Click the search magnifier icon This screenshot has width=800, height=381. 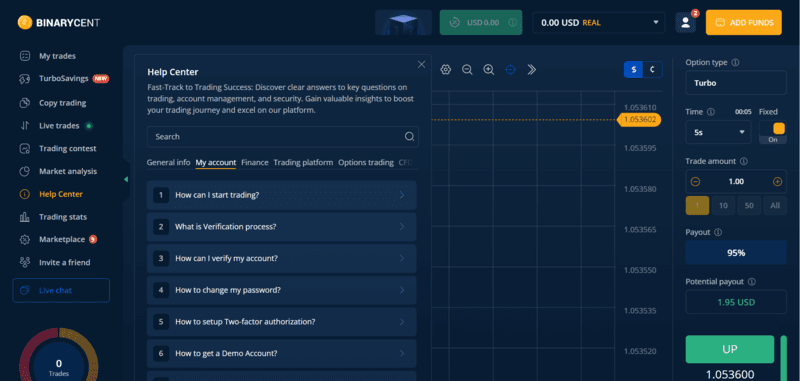[409, 137]
